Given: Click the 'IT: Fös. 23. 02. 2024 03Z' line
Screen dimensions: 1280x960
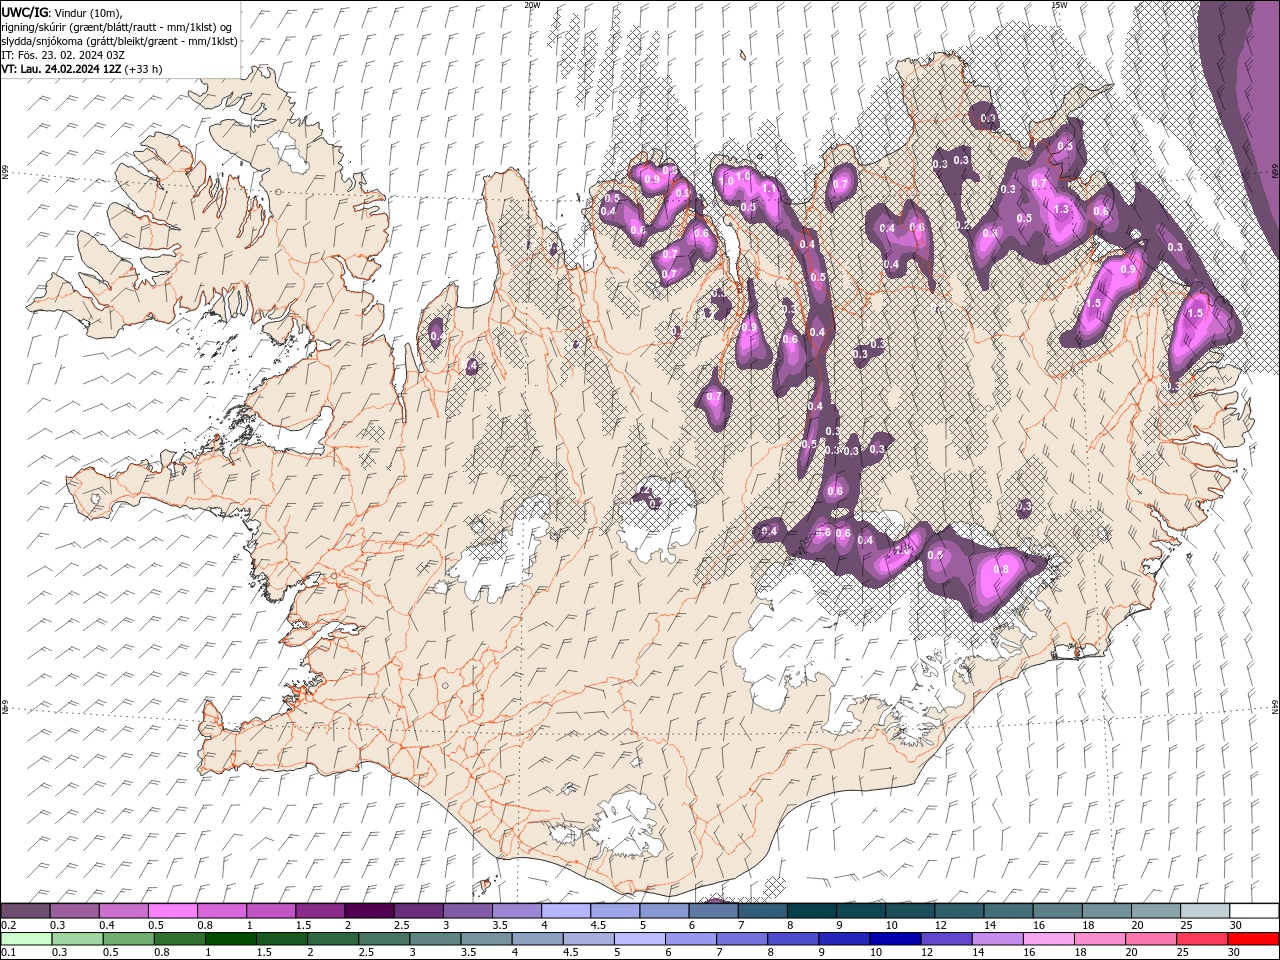Looking at the screenshot, I should 62,55.
